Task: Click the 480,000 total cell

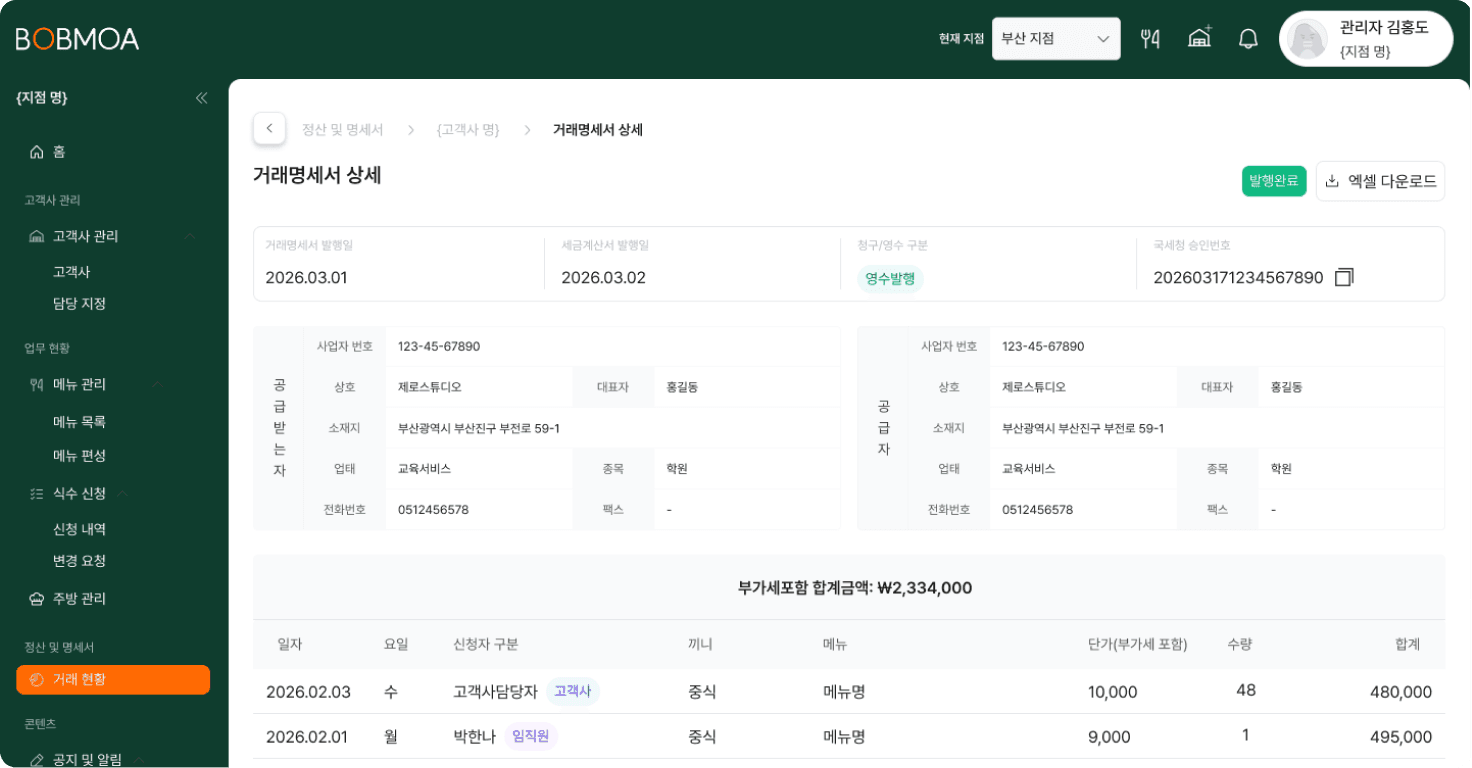Action: click(1399, 692)
